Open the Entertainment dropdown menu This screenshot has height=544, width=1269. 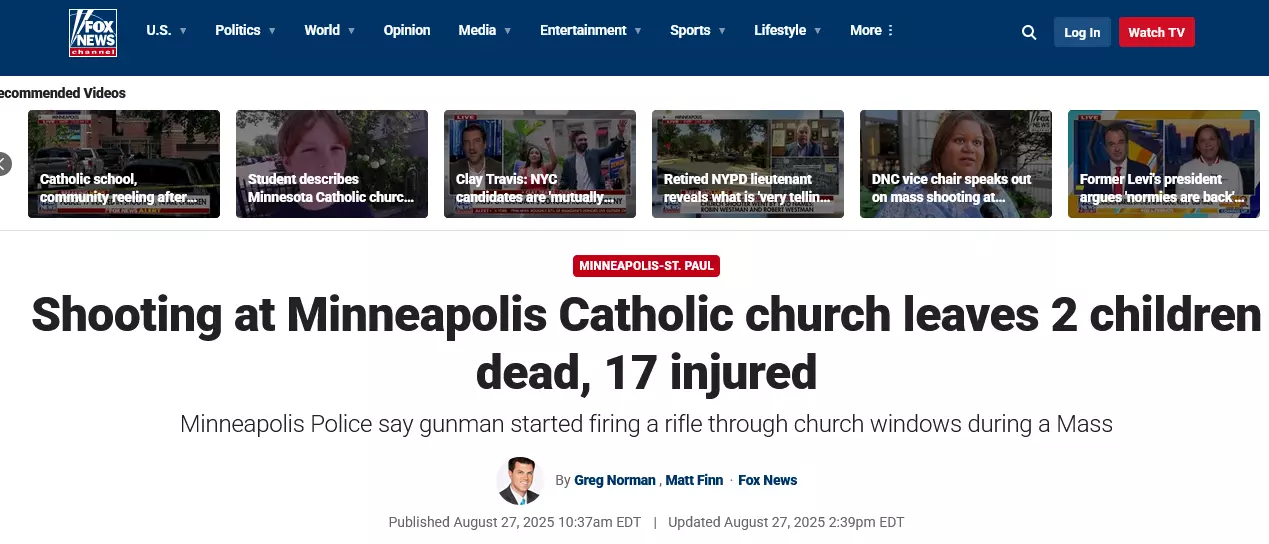[x=590, y=31]
